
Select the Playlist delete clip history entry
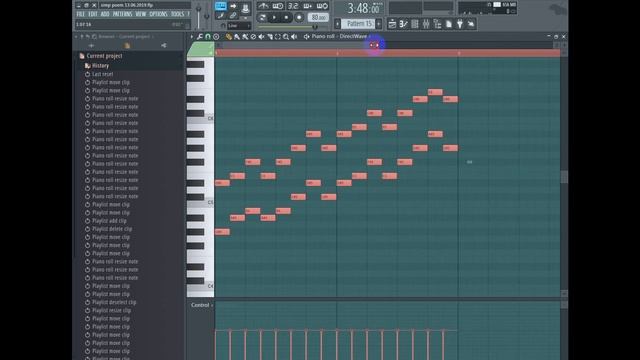click(112, 229)
